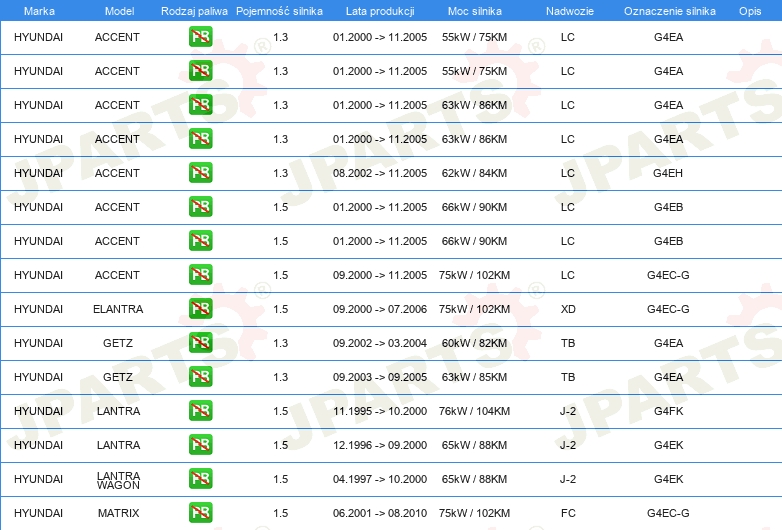Click the Pojemność silnika column header
Screen dimensions: 782x530
279,11
